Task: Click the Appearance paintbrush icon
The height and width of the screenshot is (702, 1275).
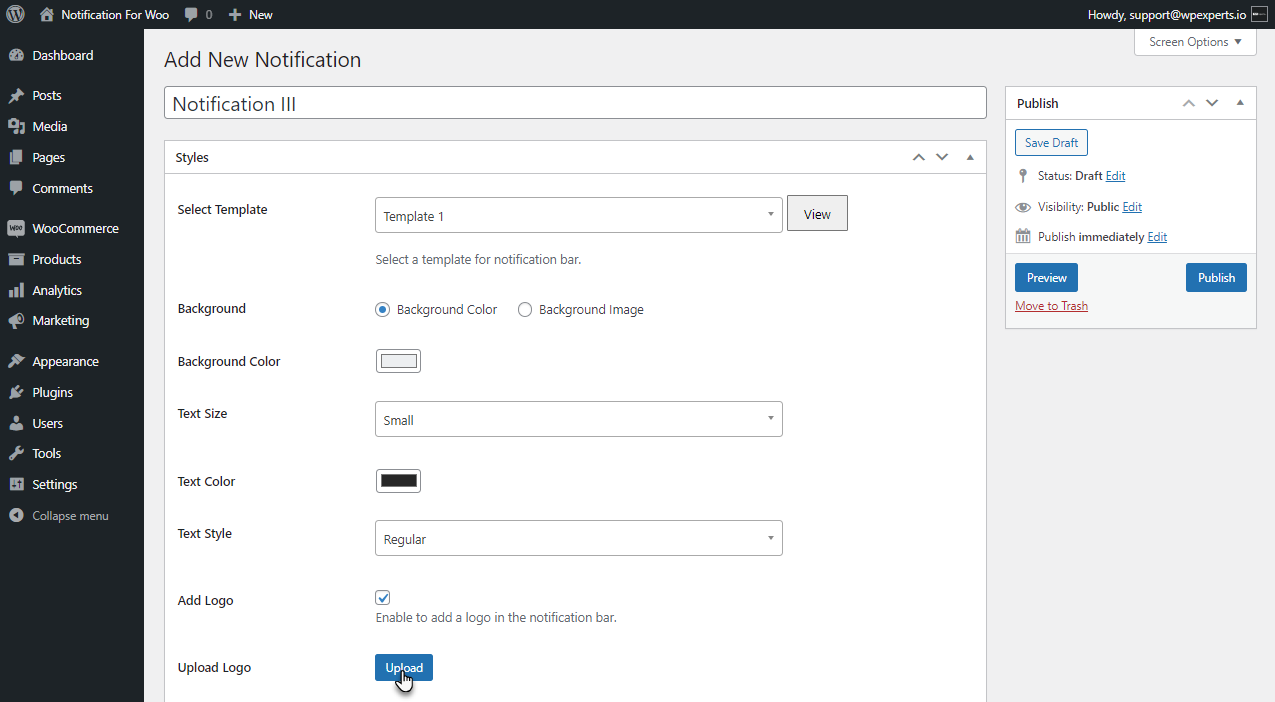Action: tap(16, 362)
